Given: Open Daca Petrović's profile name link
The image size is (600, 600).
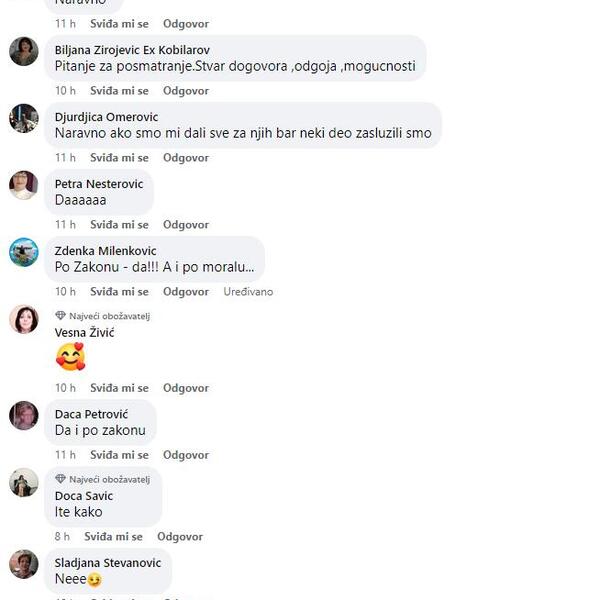Looking at the screenshot, I should 91,414.
